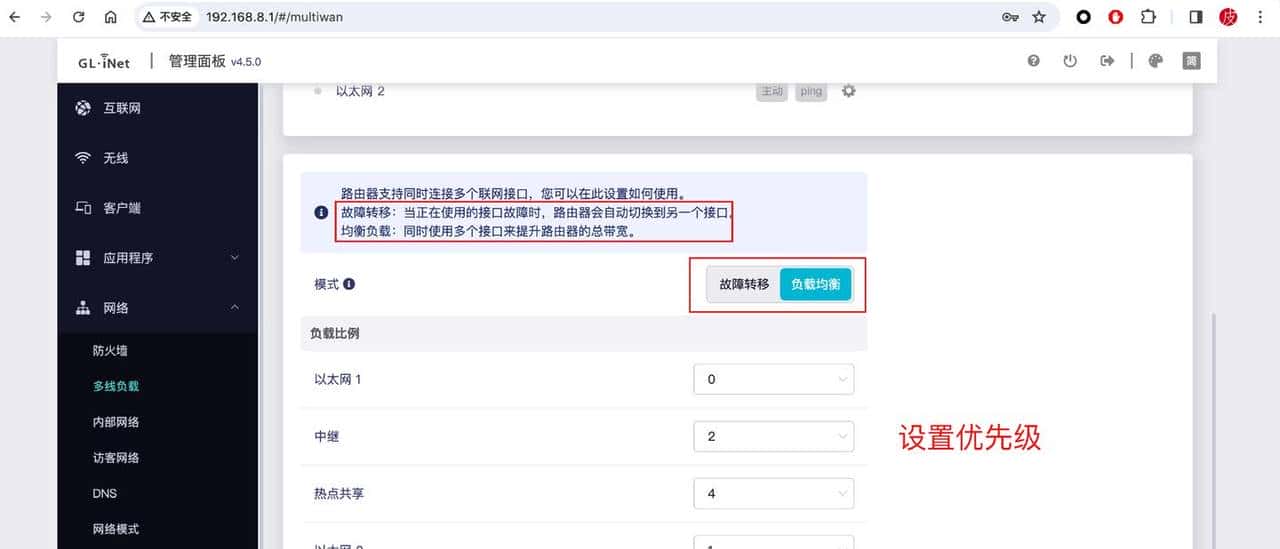Open the help icon in admin header

[x=1034, y=61]
